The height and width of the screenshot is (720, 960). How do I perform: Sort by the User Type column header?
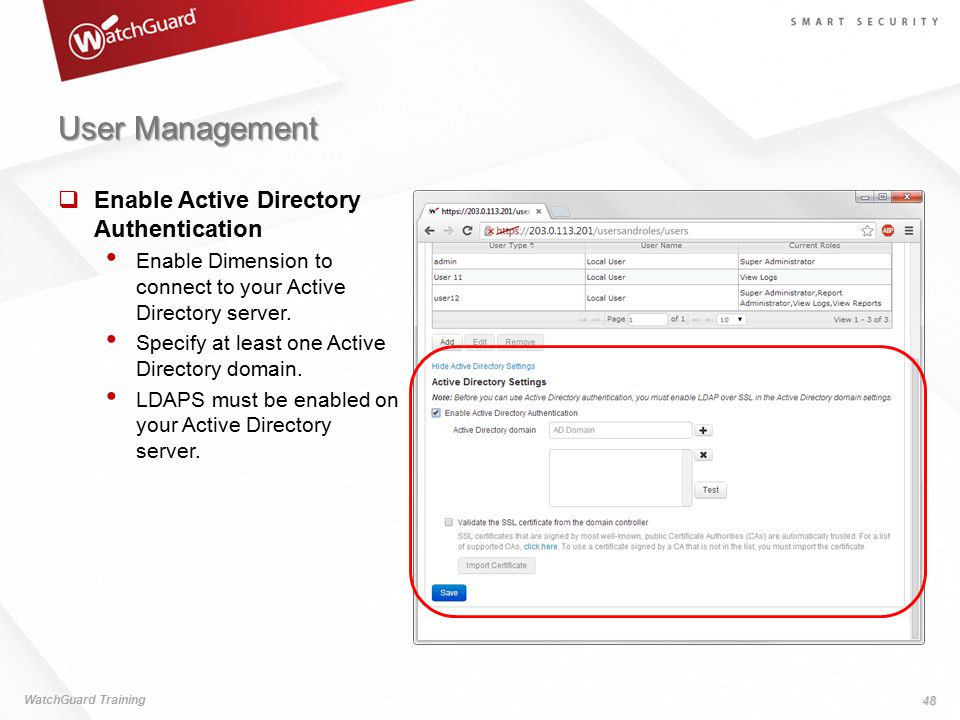point(509,246)
